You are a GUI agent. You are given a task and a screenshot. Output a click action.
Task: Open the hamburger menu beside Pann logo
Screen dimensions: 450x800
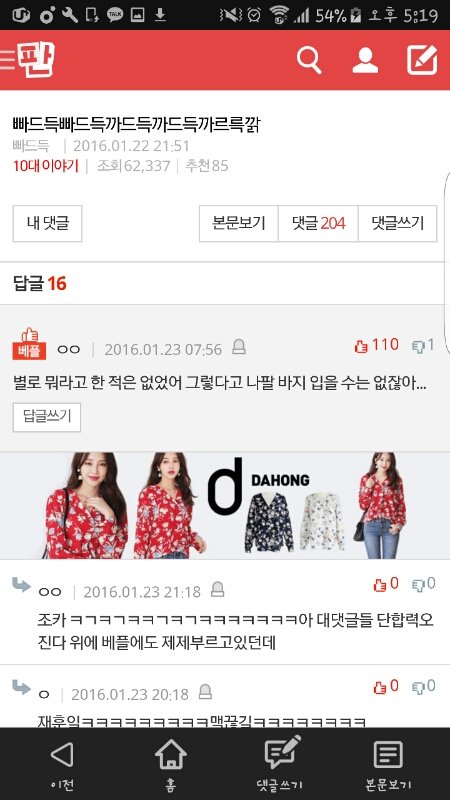coord(7,60)
